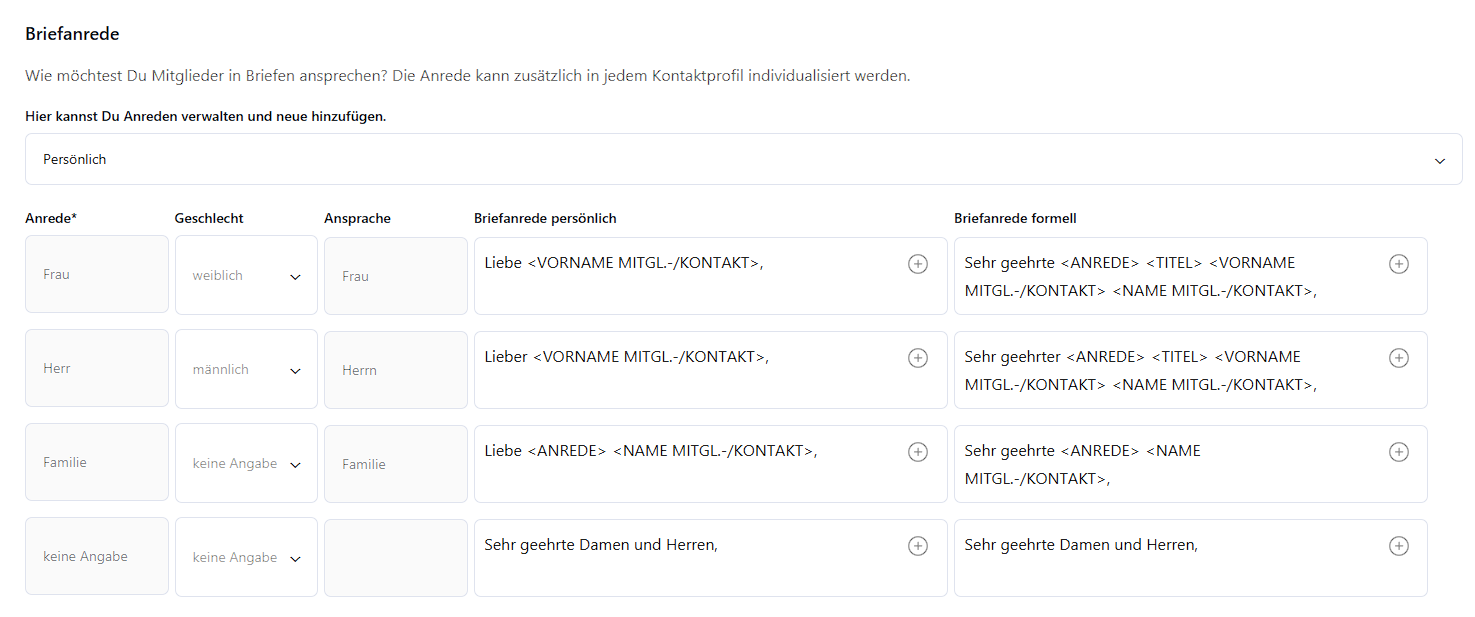
Task: Click the Ansprache field containing 'Familie'
Action: (x=396, y=464)
